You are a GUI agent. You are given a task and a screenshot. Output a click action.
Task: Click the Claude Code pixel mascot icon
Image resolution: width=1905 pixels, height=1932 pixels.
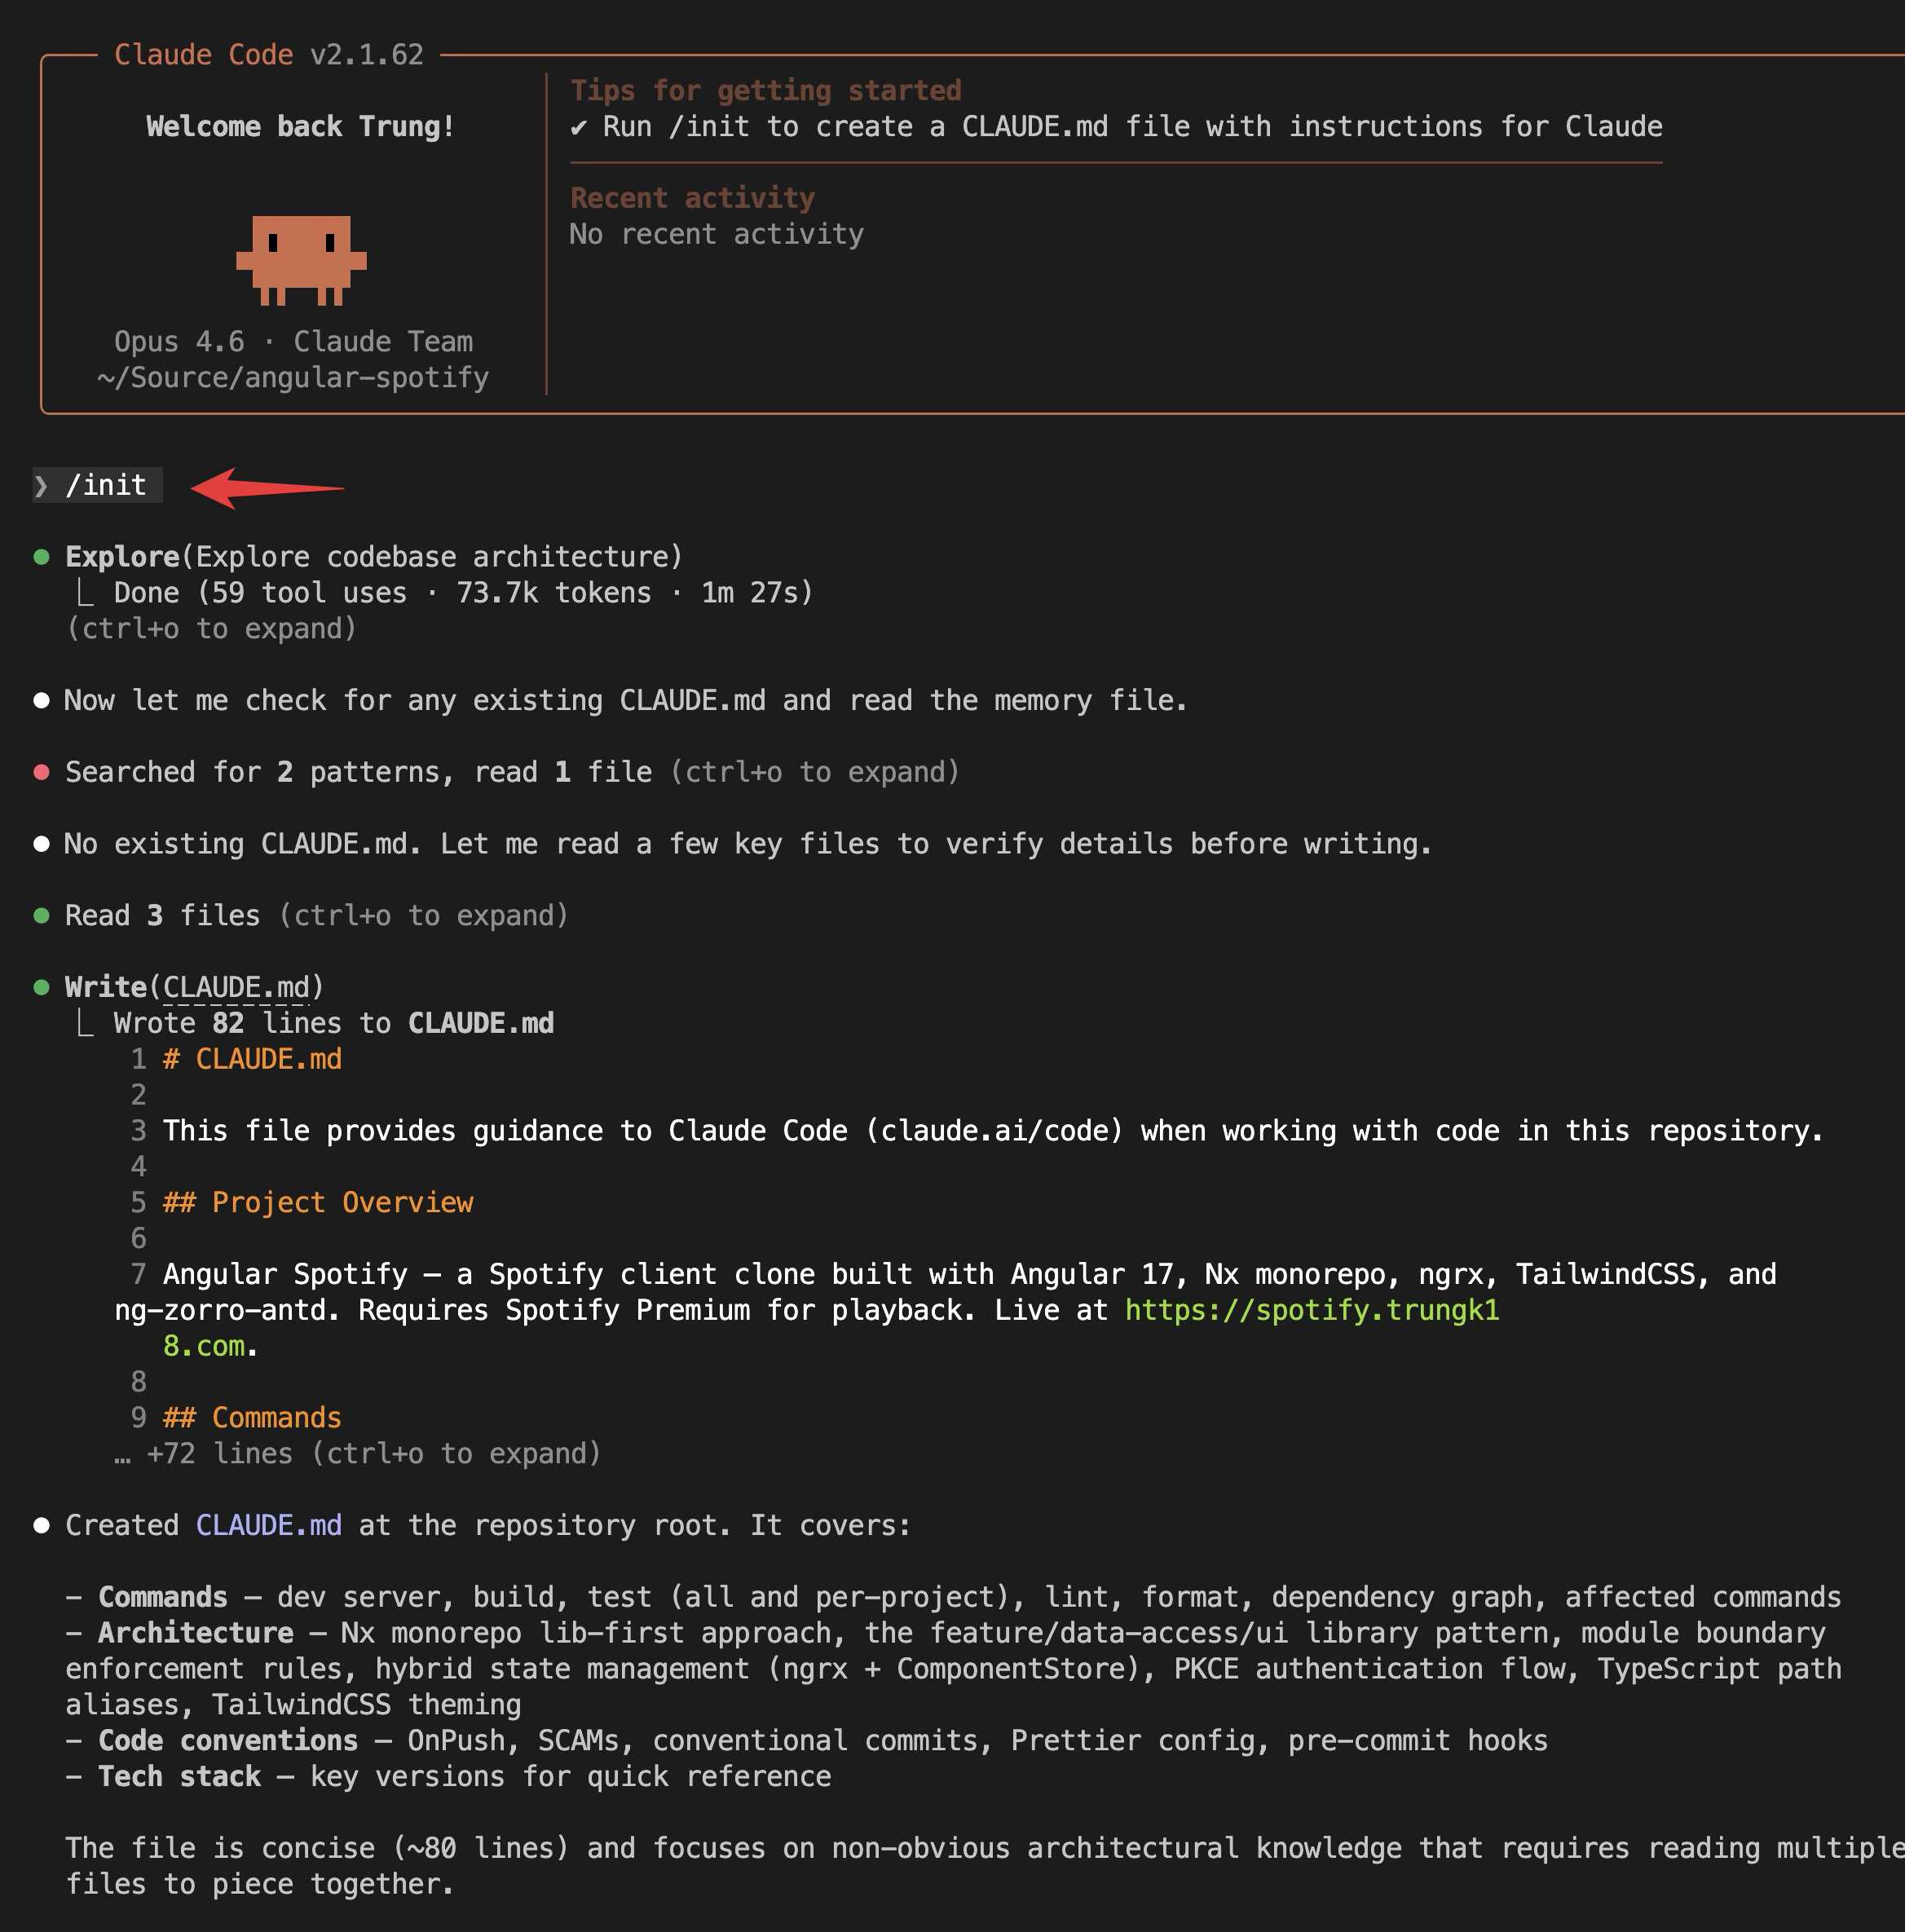[x=301, y=260]
